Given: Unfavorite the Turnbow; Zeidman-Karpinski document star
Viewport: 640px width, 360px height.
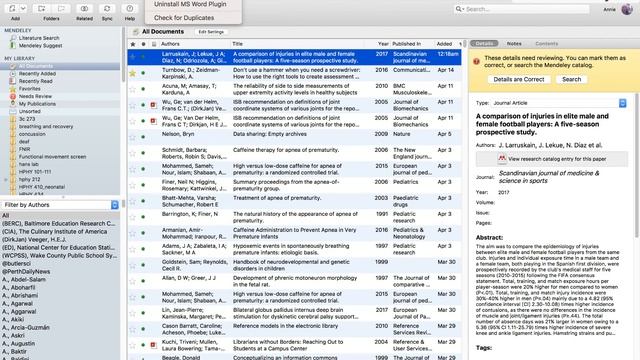Looking at the screenshot, I should click(133, 73).
